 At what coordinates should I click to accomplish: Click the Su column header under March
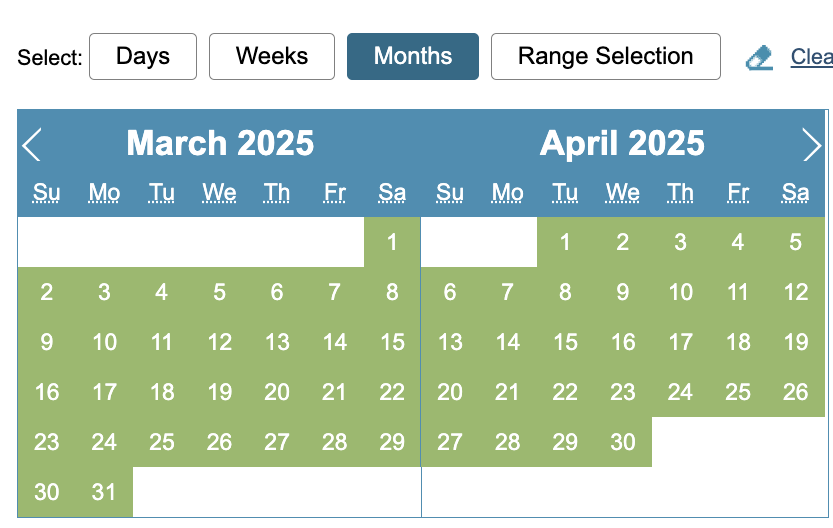(x=46, y=193)
